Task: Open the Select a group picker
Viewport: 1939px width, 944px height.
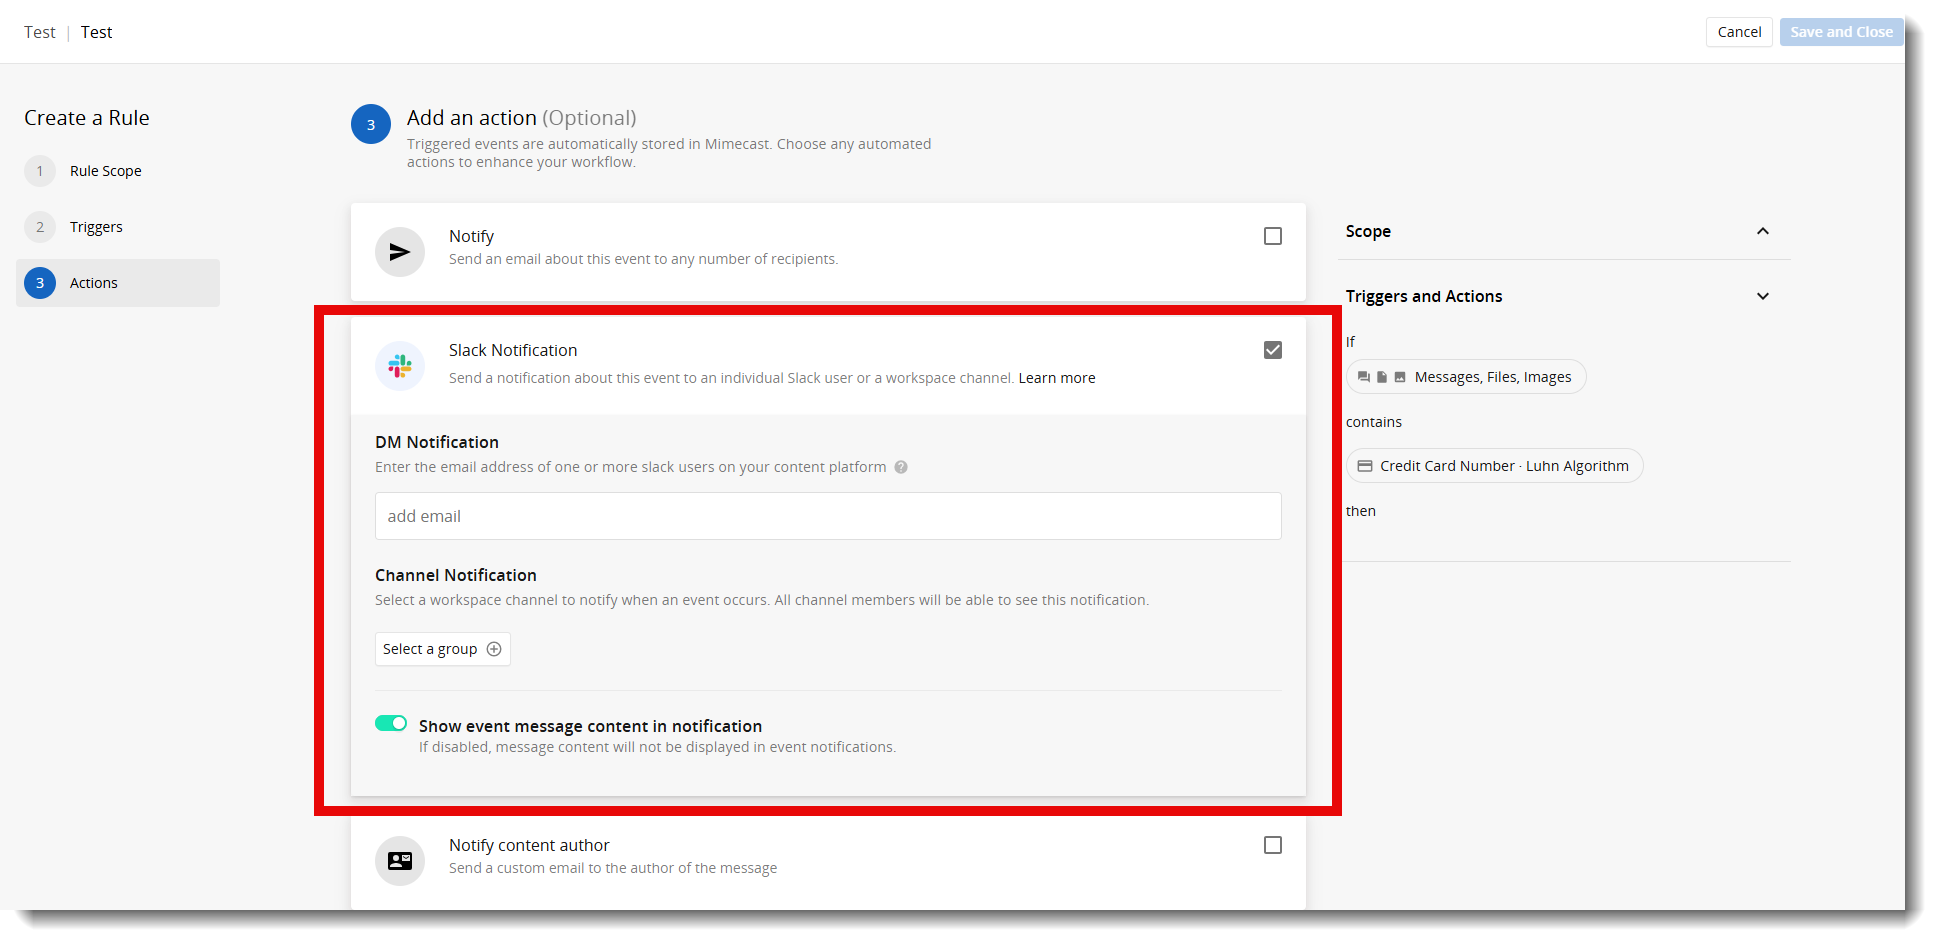Action: [442, 649]
